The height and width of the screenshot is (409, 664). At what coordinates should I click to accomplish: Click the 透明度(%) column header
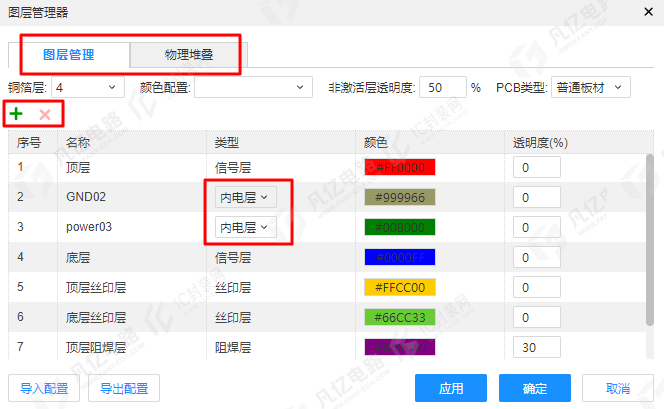point(579,142)
